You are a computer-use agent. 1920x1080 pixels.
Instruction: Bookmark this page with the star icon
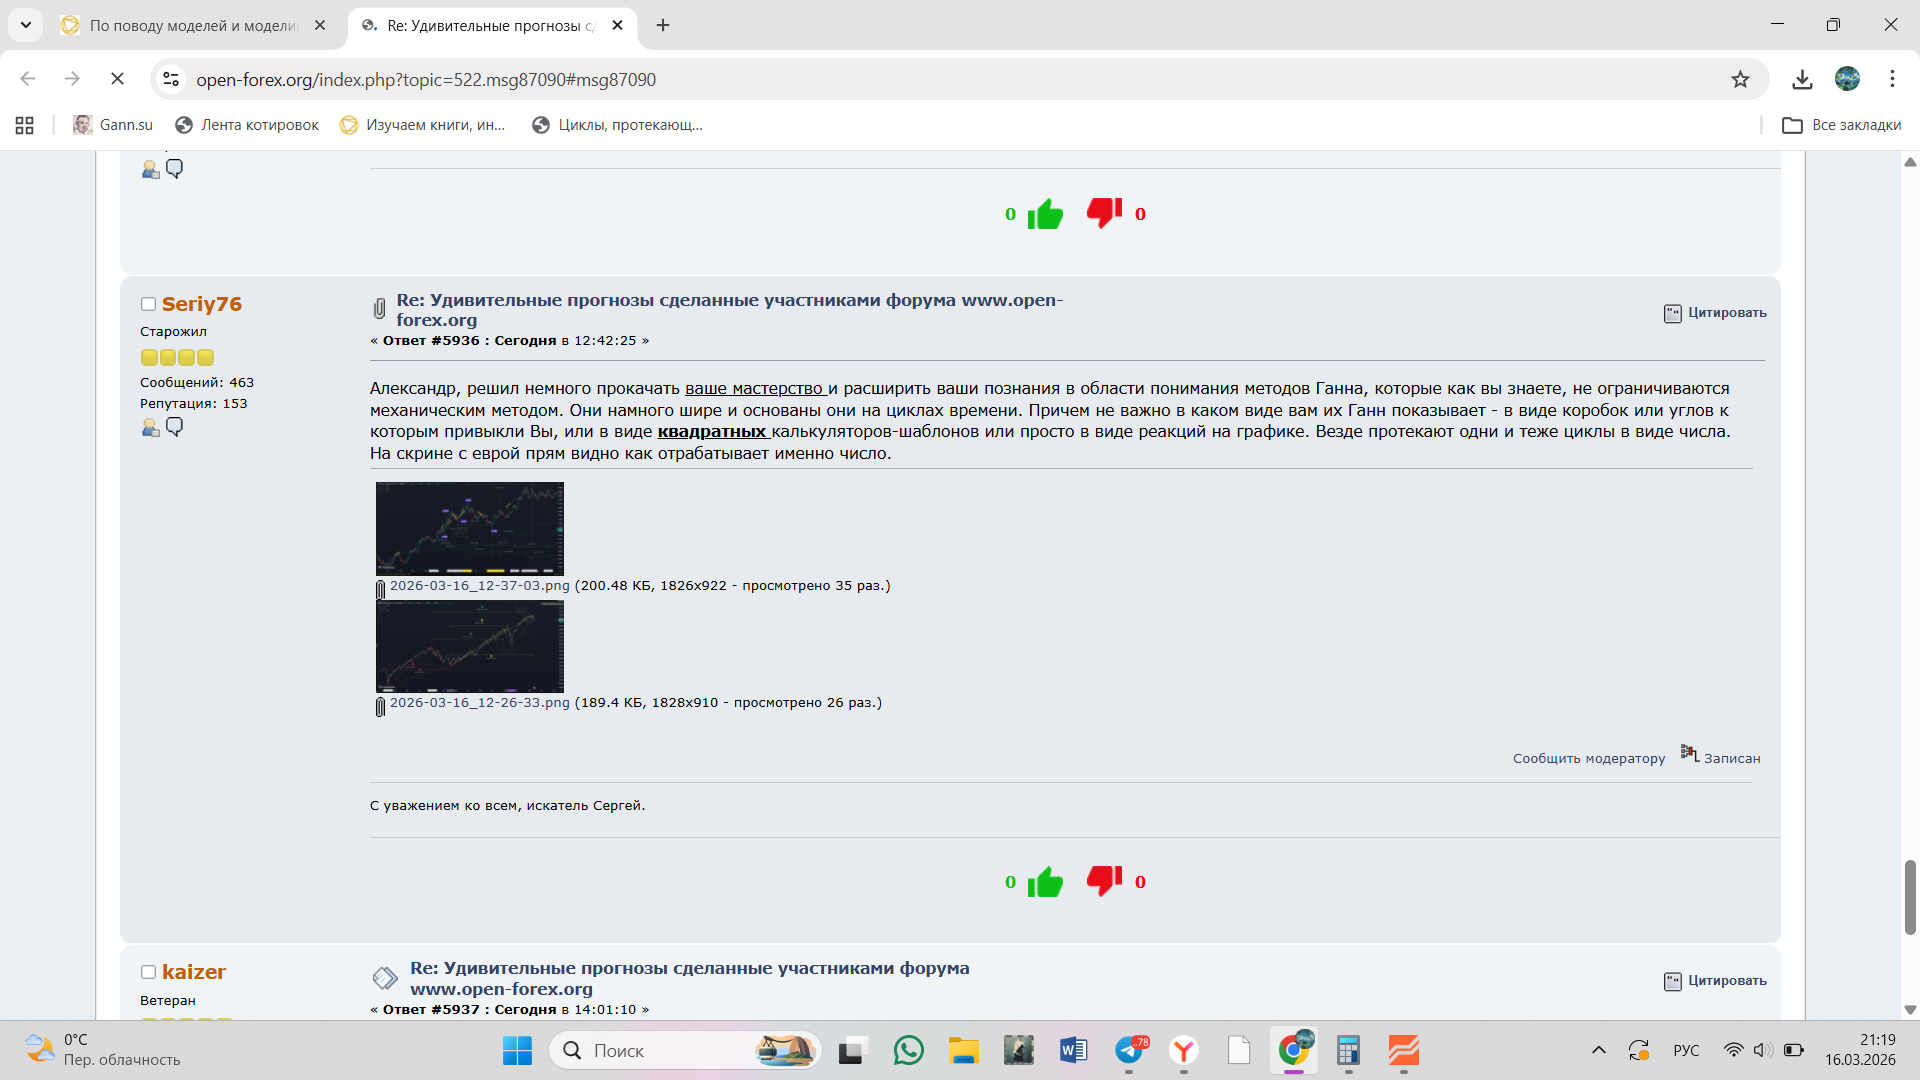[1740, 79]
